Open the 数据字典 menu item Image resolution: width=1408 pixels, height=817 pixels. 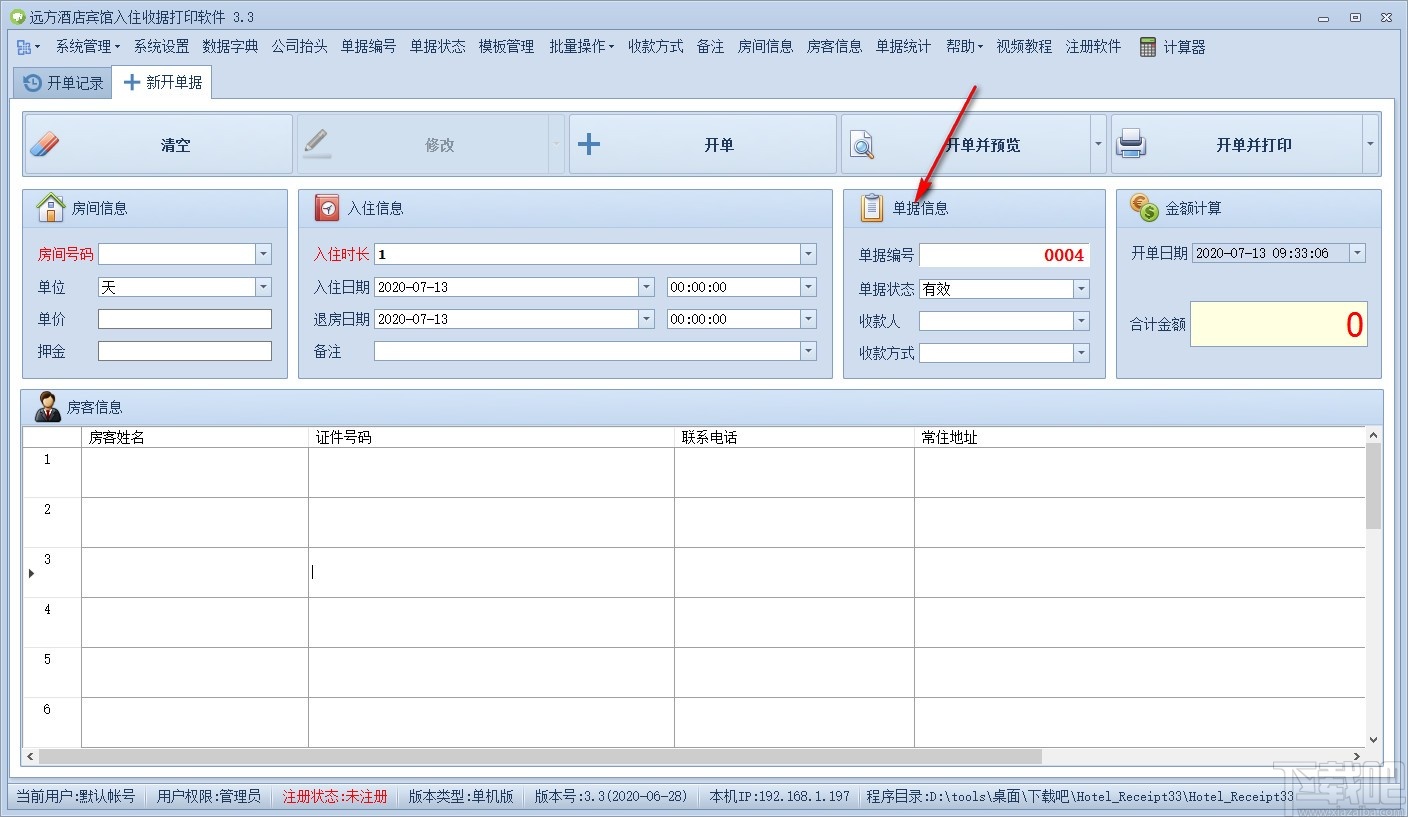coord(230,47)
